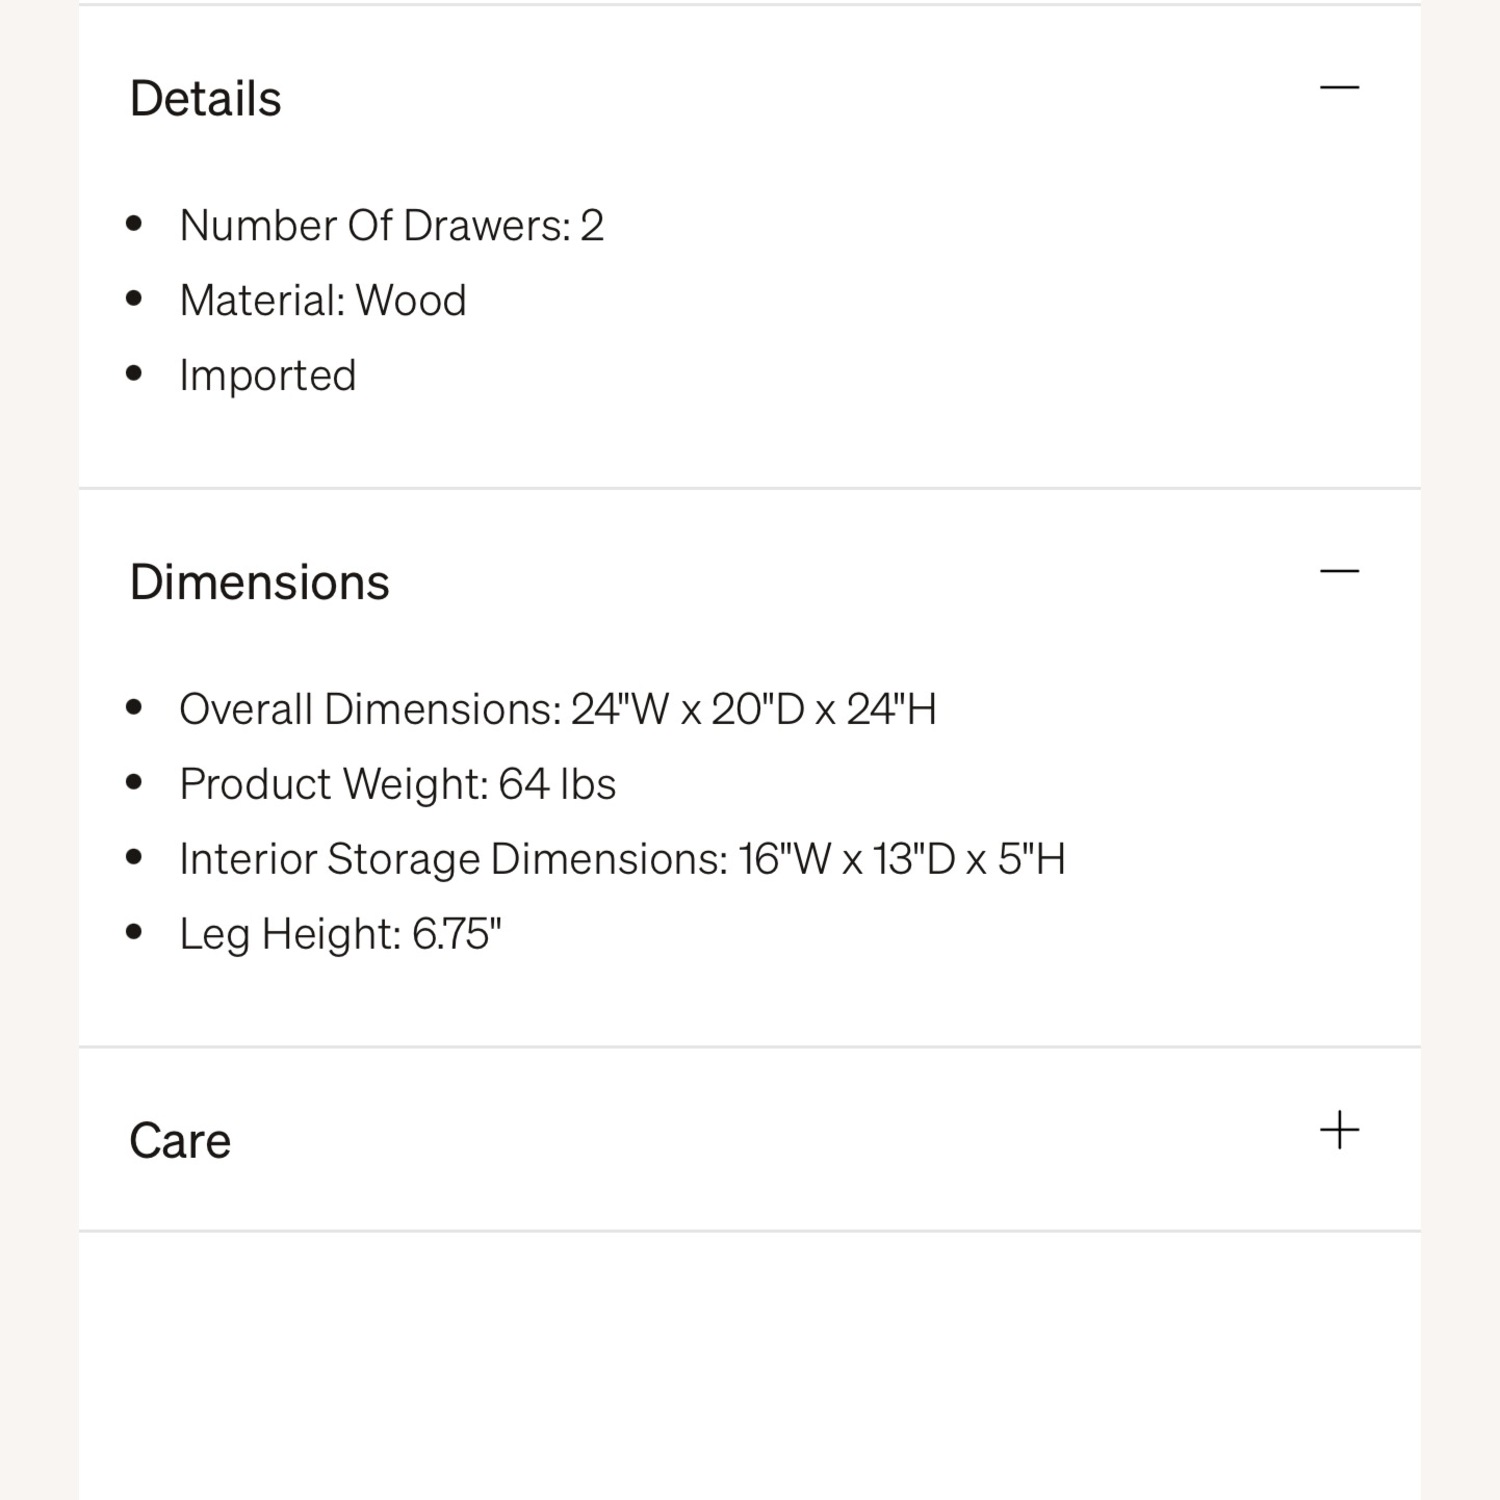The image size is (1500, 1500).
Task: Click the 24"W x 20"D x 24"H value
Action: 753,709
